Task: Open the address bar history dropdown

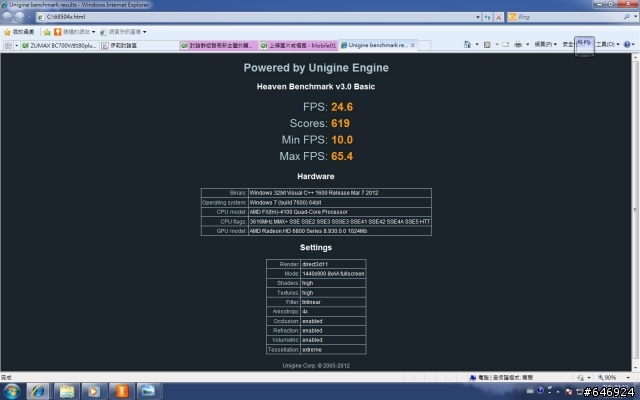Action: [478, 17]
